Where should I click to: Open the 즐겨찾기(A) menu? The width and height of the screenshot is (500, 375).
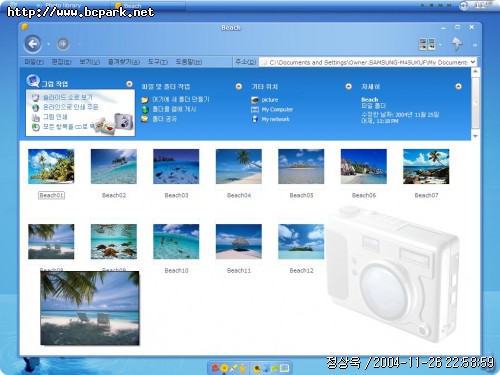click(124, 62)
